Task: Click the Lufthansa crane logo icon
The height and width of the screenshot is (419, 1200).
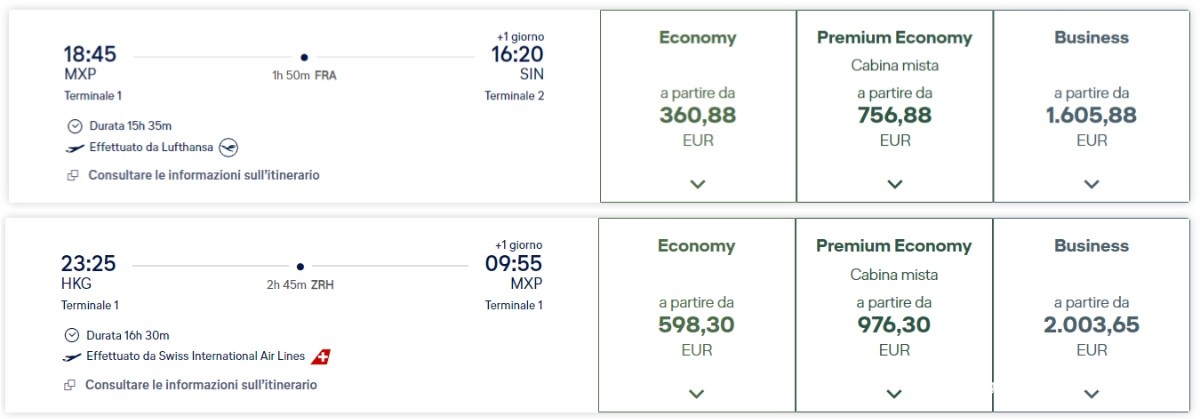Action: point(229,147)
